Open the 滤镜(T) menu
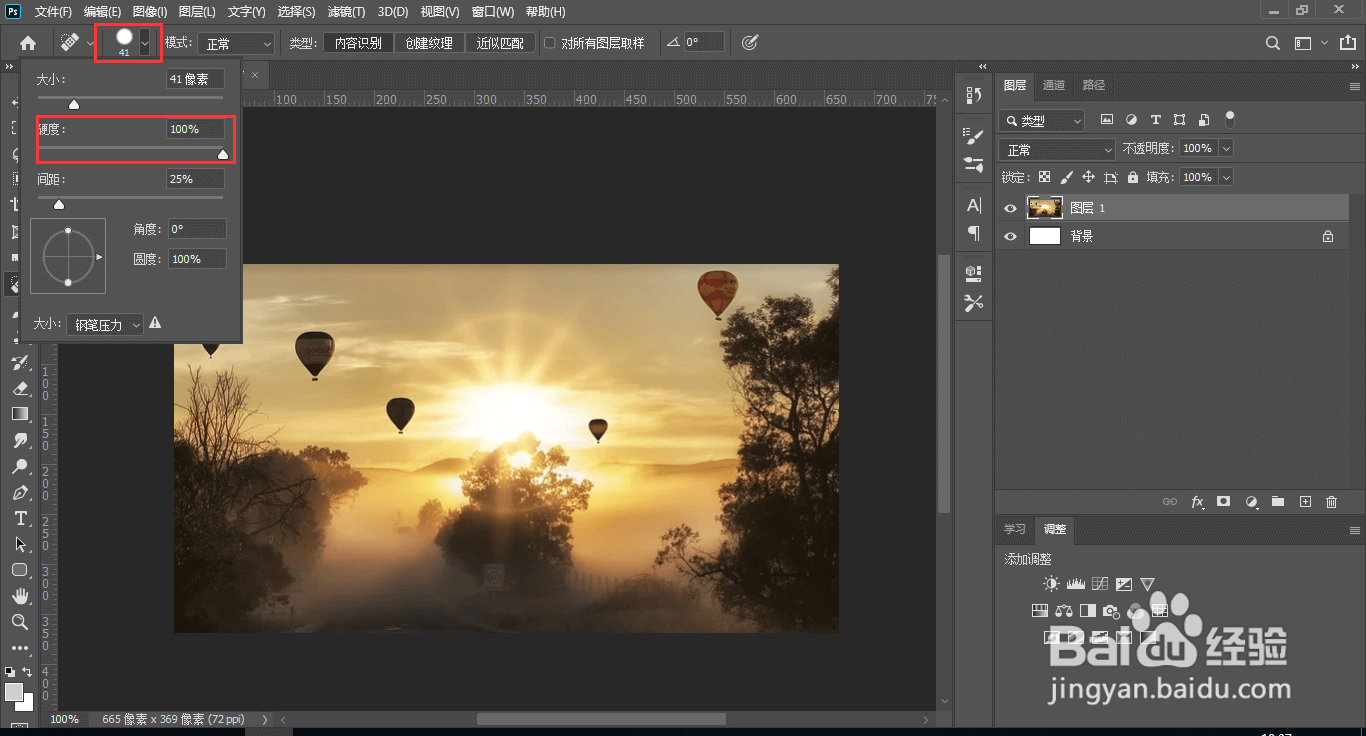Screen dimensions: 1366x736 pyautogui.click(x=346, y=12)
